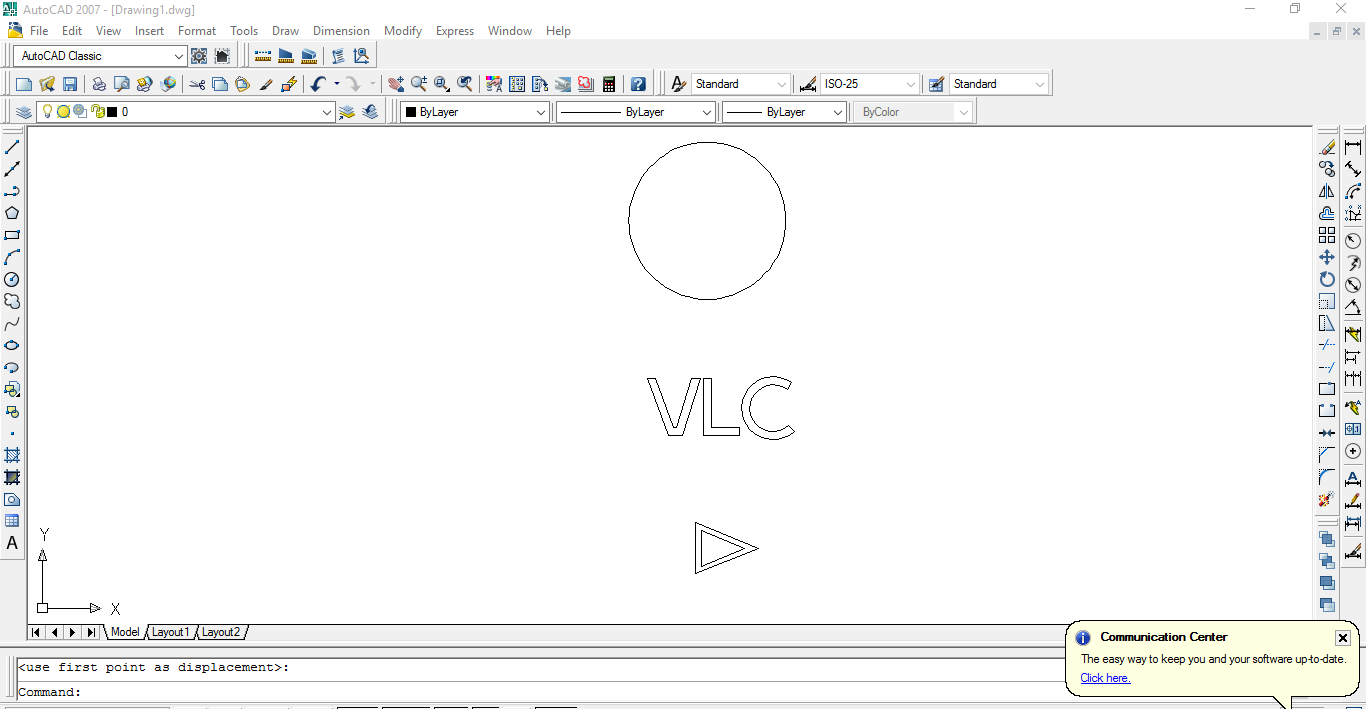Open the AutoCAD Classic workspace dropdown

[x=179, y=56]
